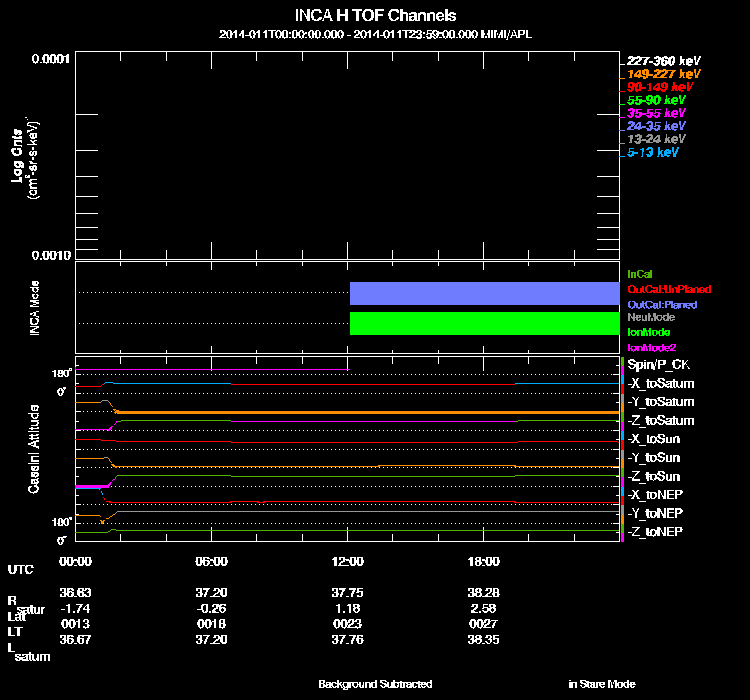Screen dimensions: 750x700
Task: Click the Background Subtracted footer text
Action: (375, 684)
